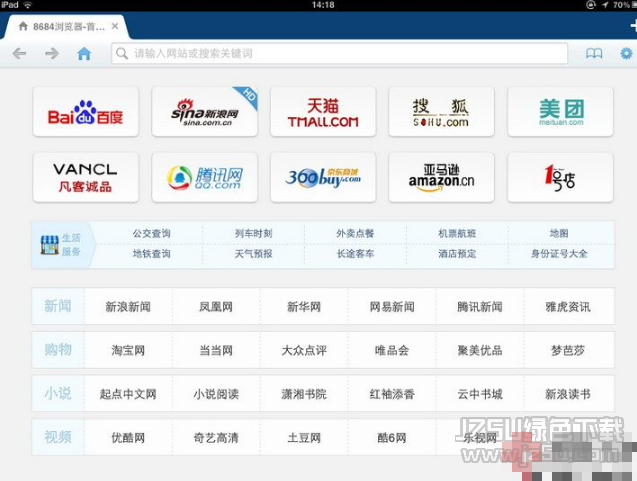Open 小说阅读 link
The image size is (637, 481).
tap(216, 394)
